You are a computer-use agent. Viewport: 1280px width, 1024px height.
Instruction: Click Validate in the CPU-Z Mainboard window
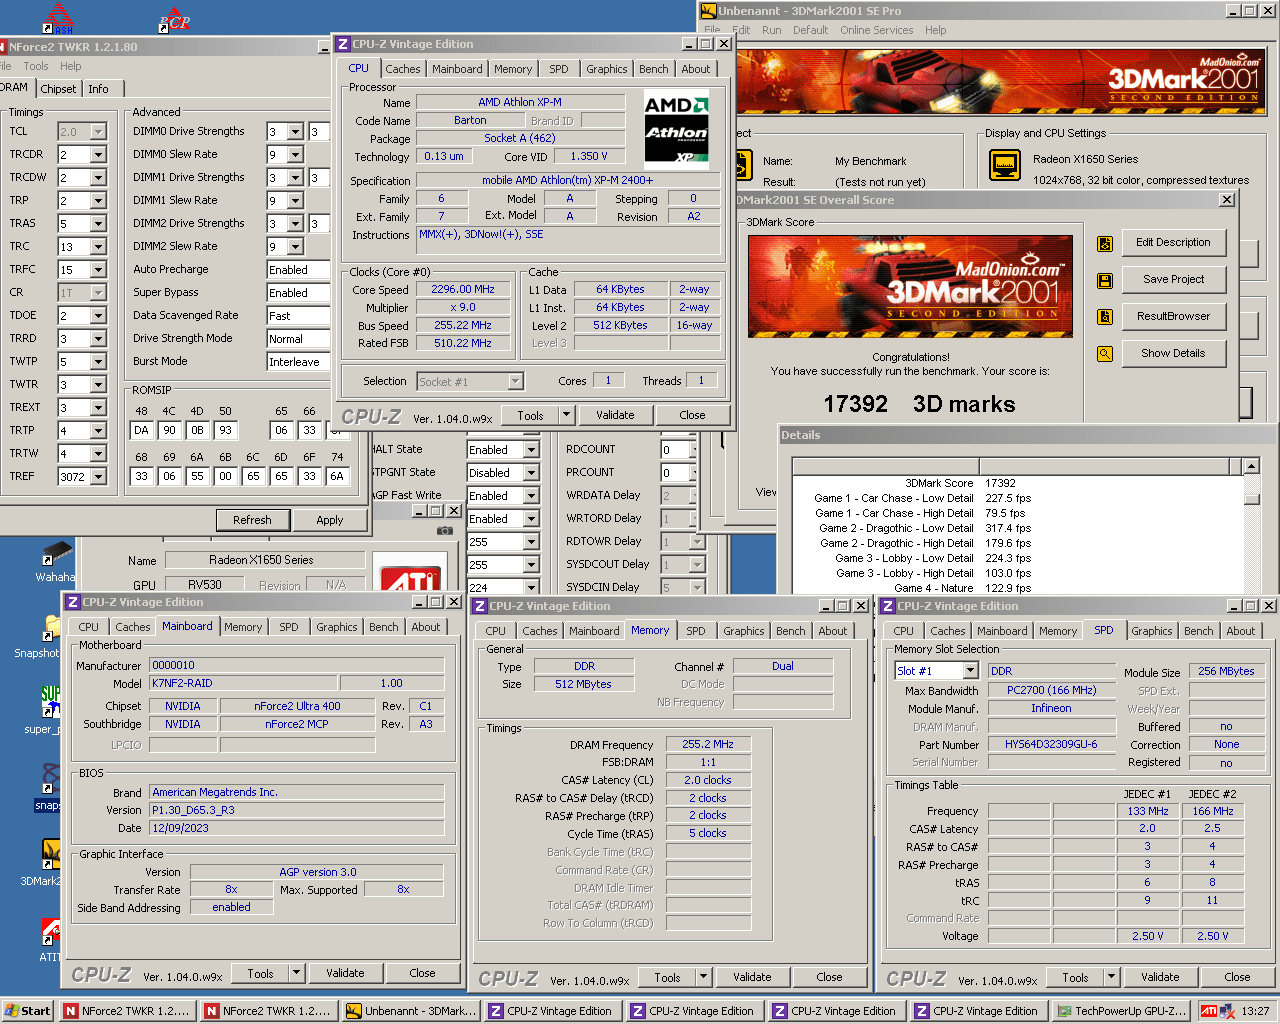[x=345, y=973]
